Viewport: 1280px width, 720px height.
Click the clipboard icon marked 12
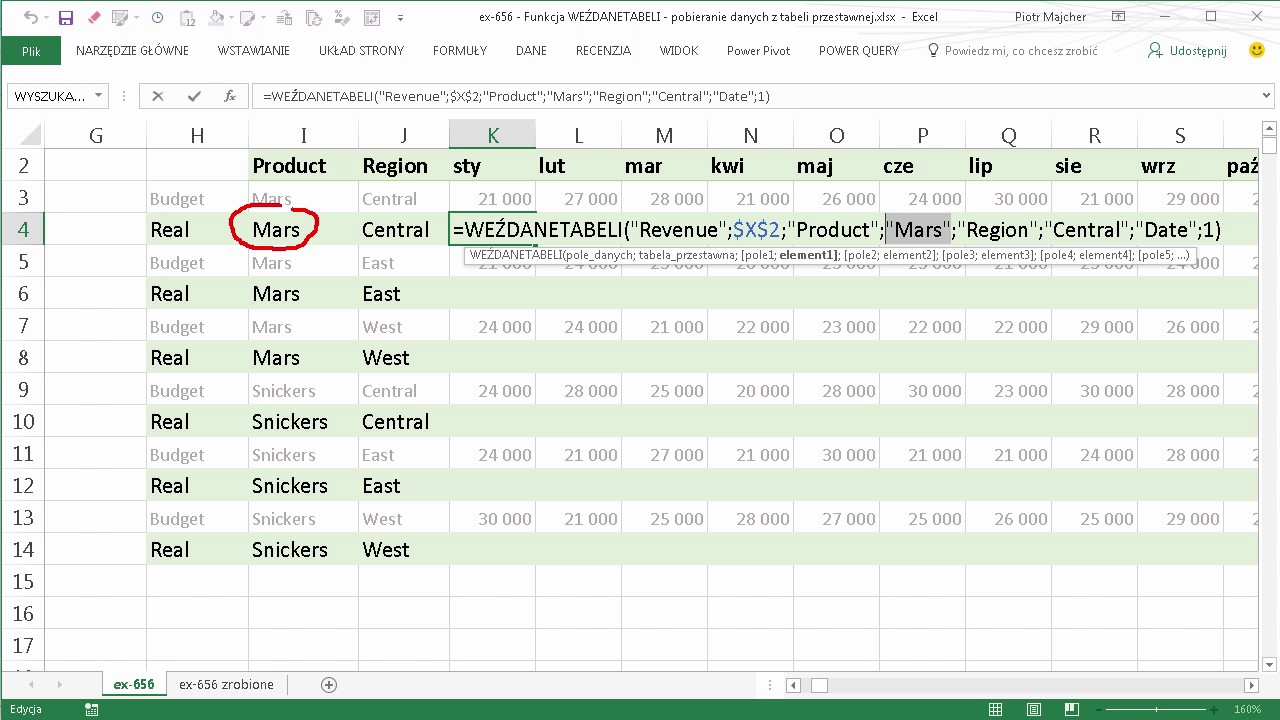pyautogui.click(x=188, y=18)
